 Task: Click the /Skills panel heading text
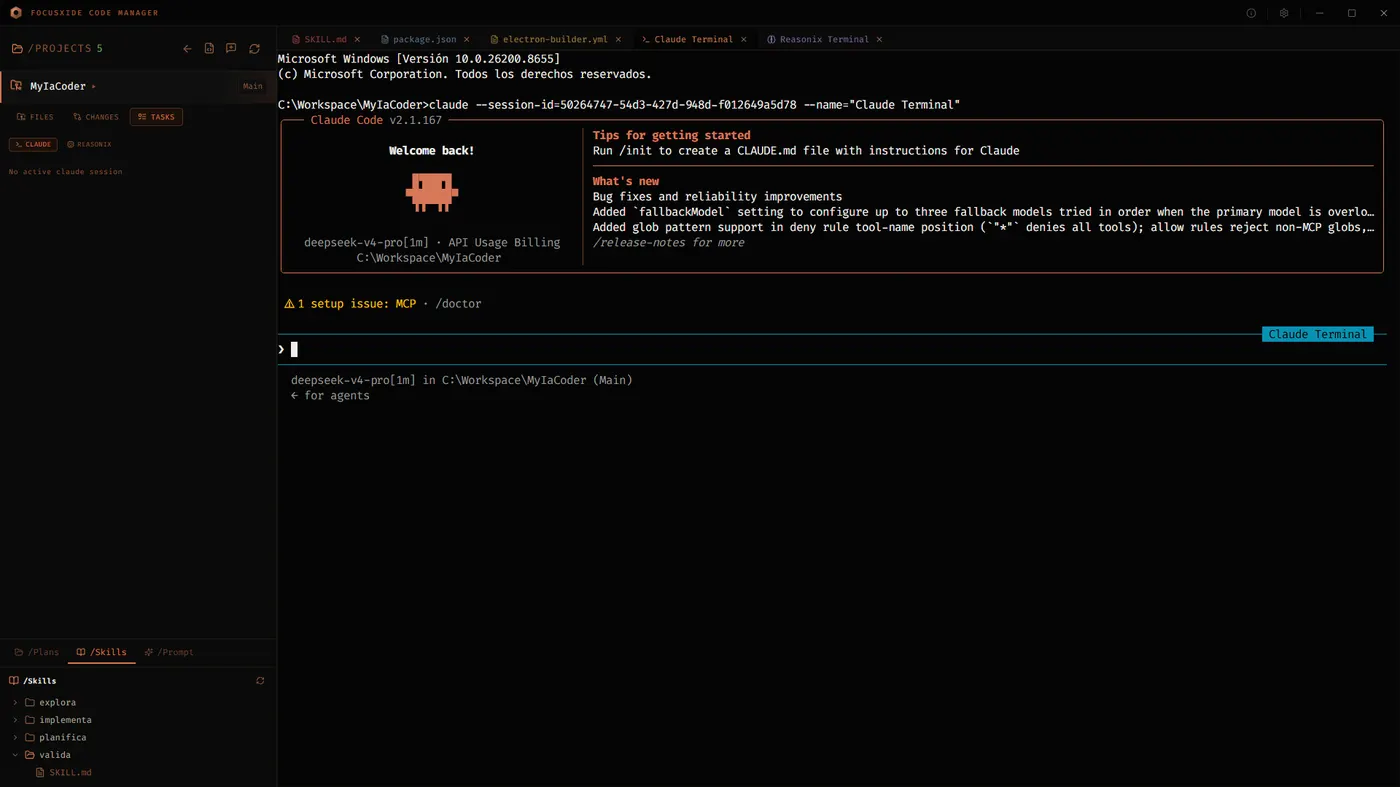[40, 681]
